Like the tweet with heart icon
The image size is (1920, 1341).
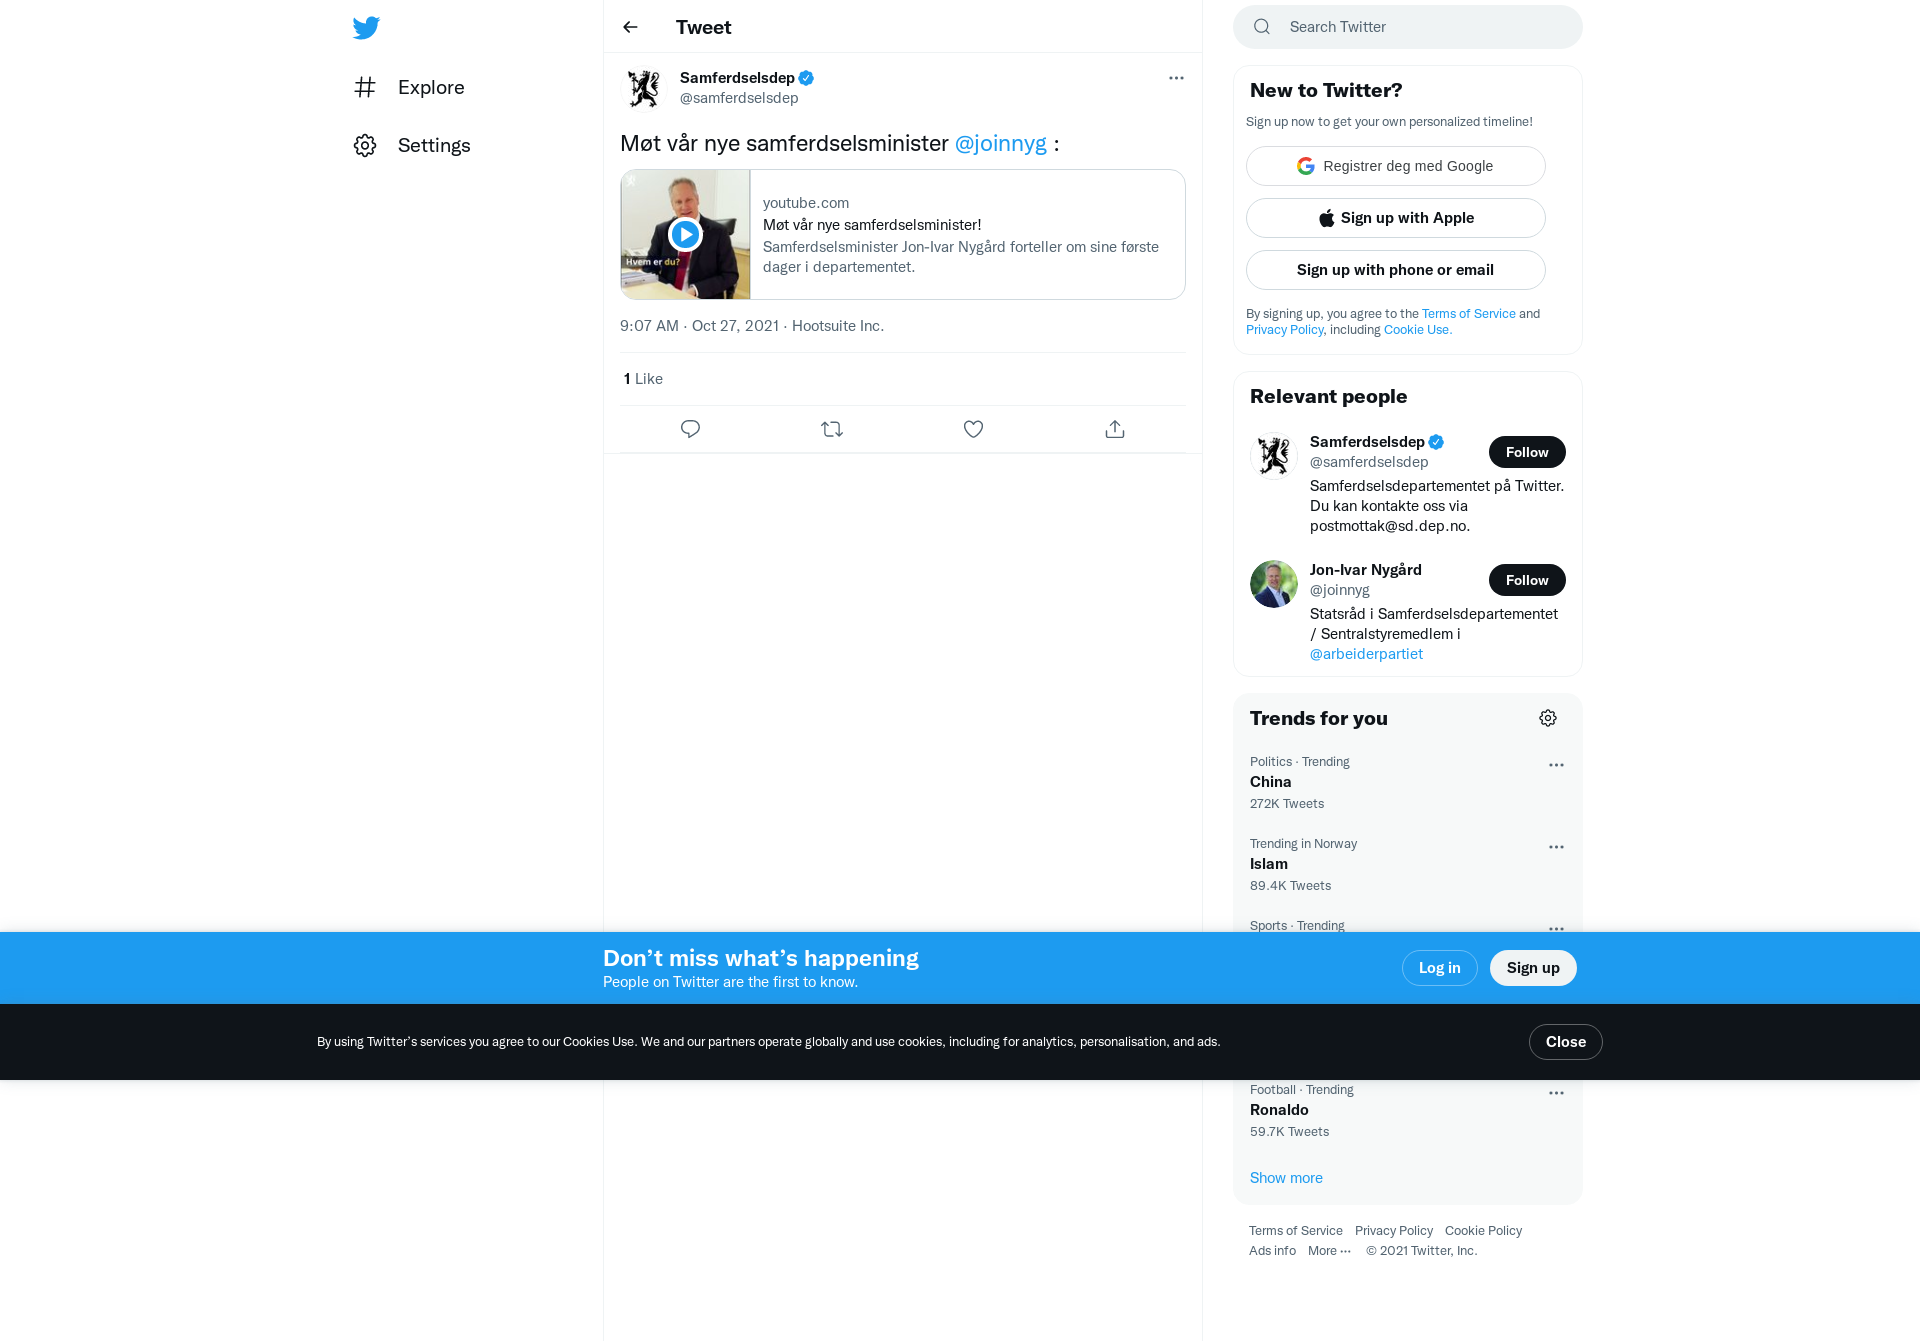point(973,429)
